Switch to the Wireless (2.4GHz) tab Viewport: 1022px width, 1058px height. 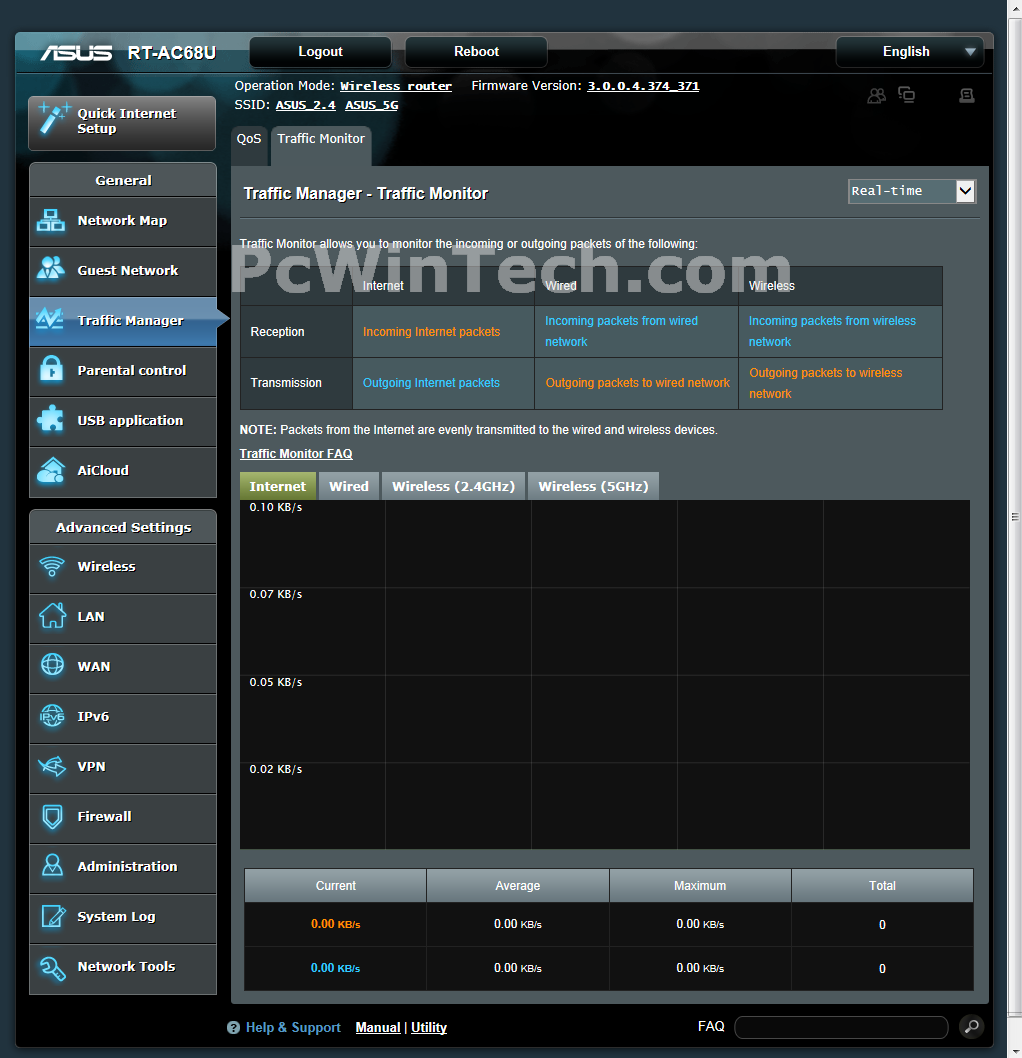pyautogui.click(x=453, y=486)
